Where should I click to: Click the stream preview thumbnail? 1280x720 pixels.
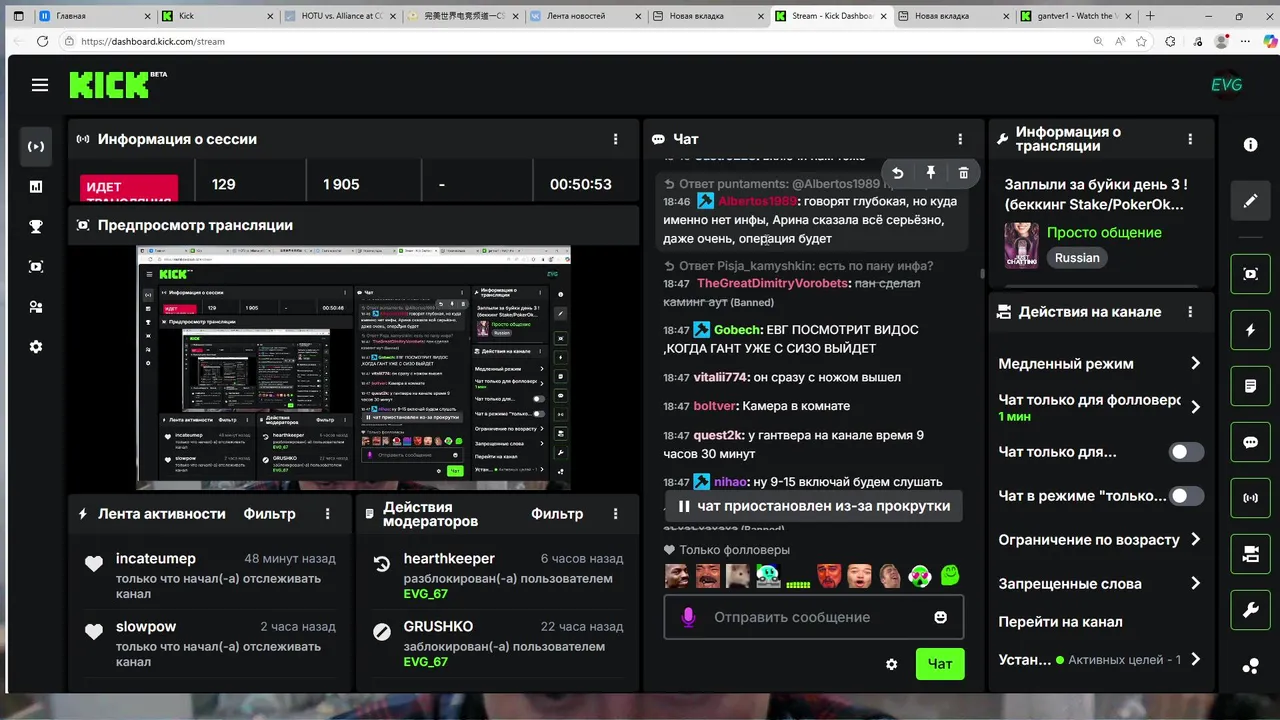[x=353, y=367]
